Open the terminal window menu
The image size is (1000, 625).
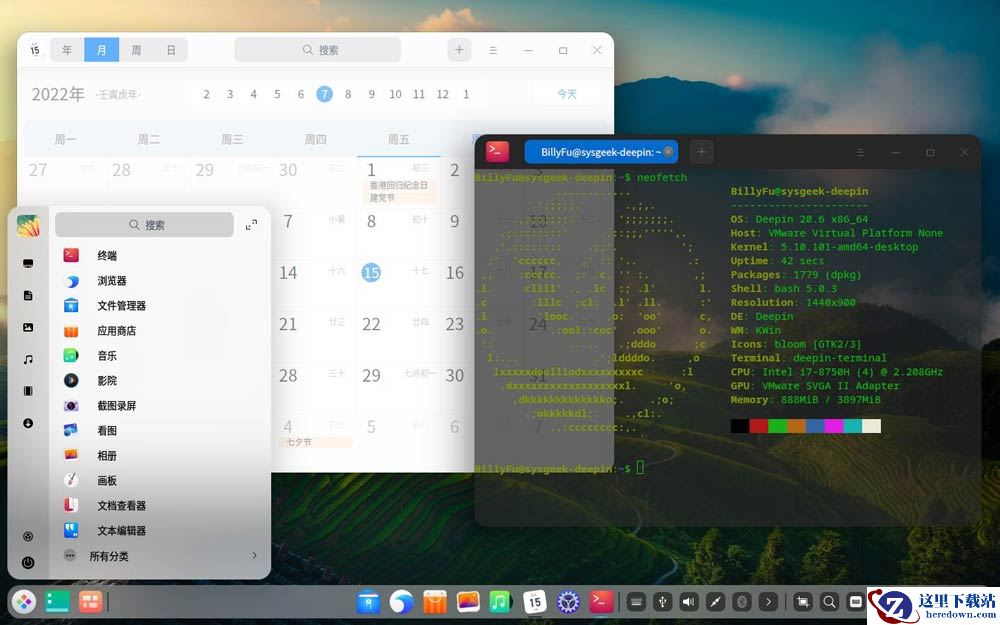pos(860,152)
